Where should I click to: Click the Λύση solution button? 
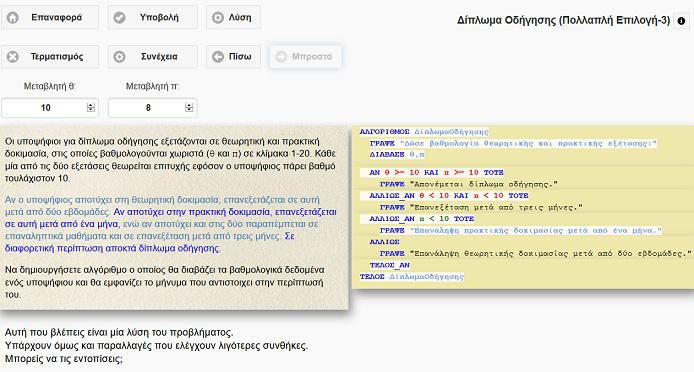(233, 18)
